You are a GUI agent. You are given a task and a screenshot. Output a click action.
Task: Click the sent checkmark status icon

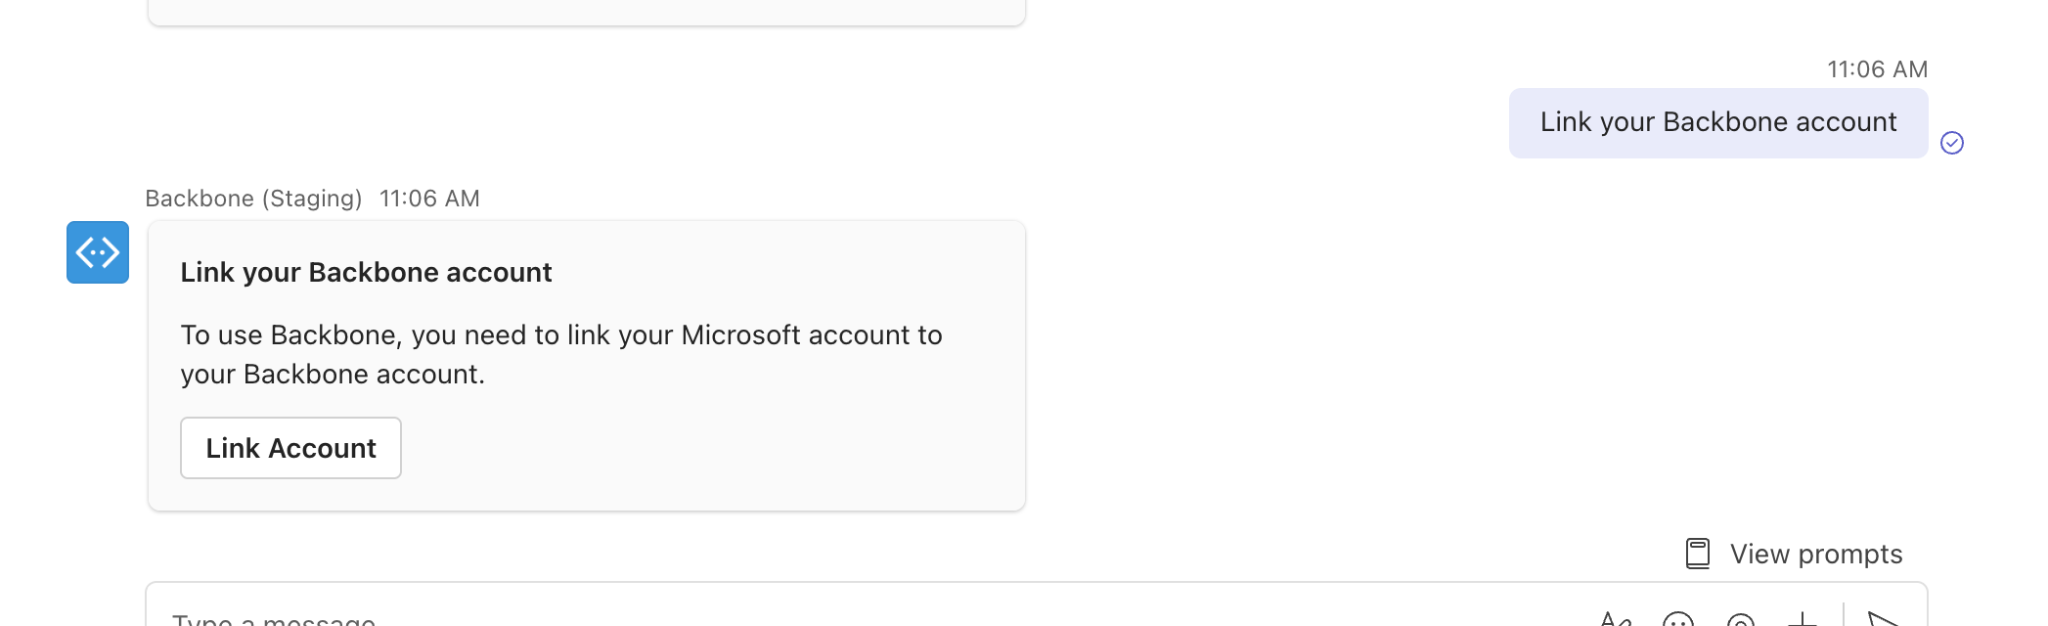coord(1951,143)
